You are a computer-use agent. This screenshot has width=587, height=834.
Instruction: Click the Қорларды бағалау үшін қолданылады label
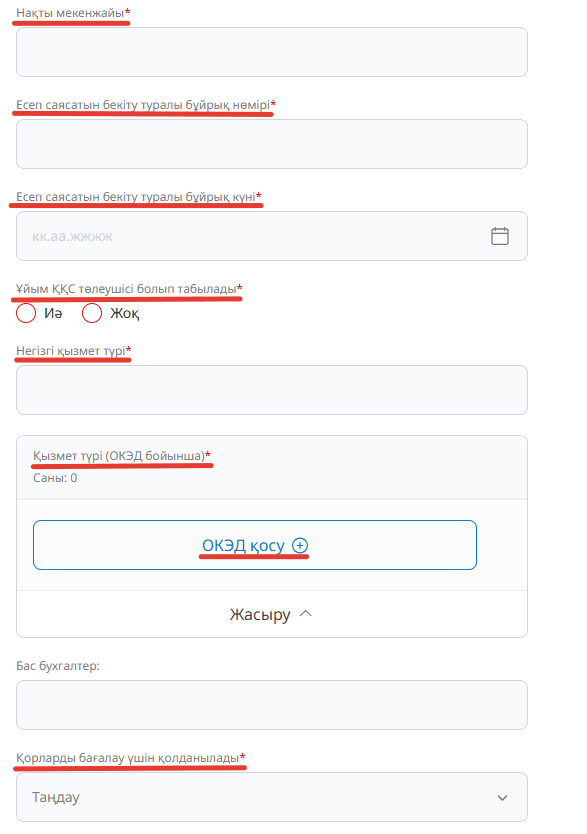(130, 757)
